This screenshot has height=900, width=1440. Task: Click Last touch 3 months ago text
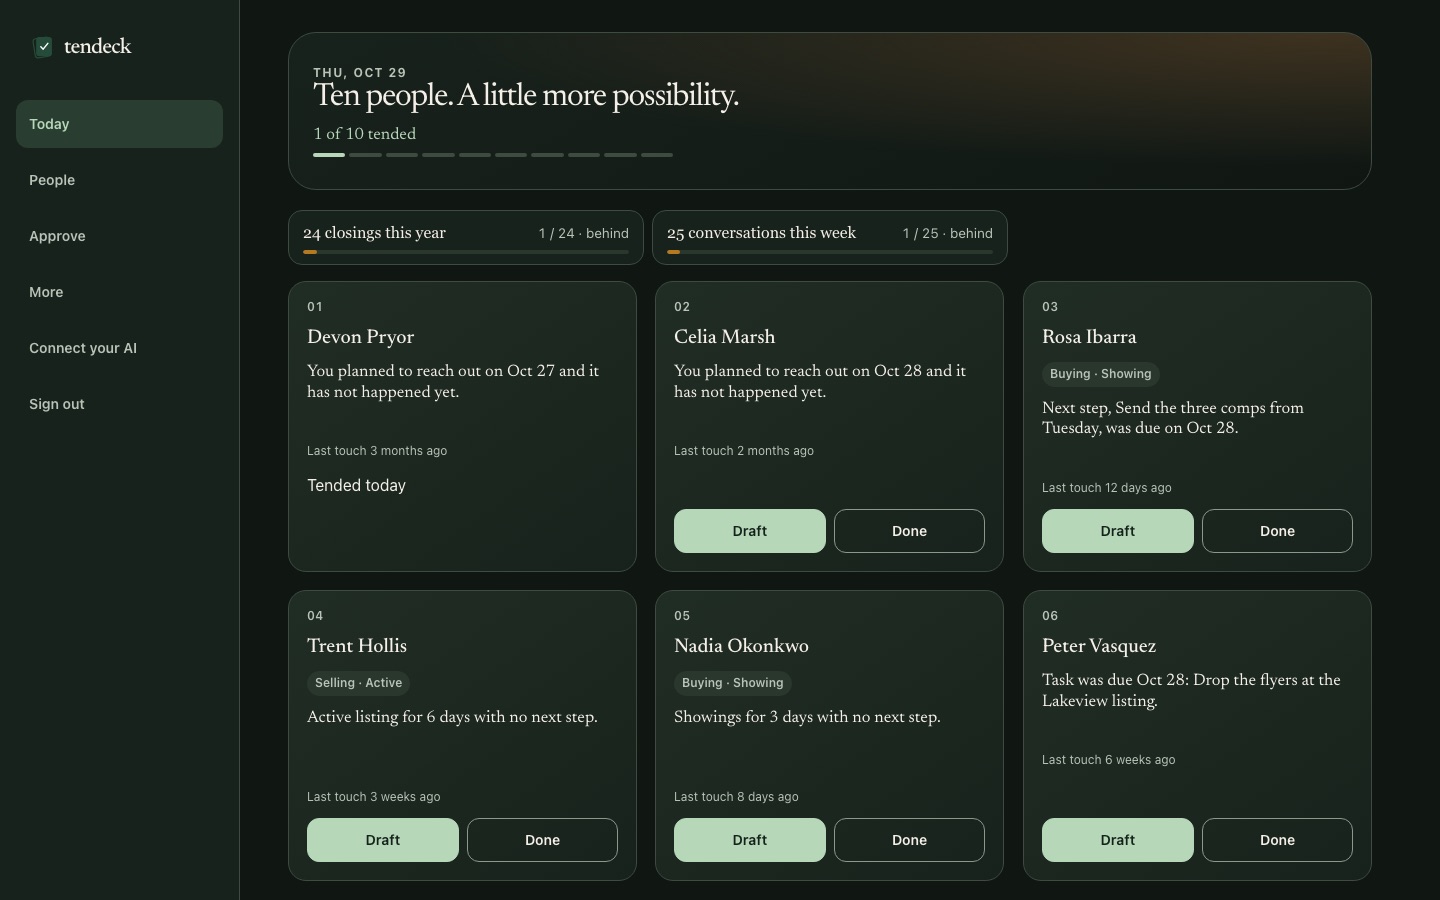[x=377, y=451]
